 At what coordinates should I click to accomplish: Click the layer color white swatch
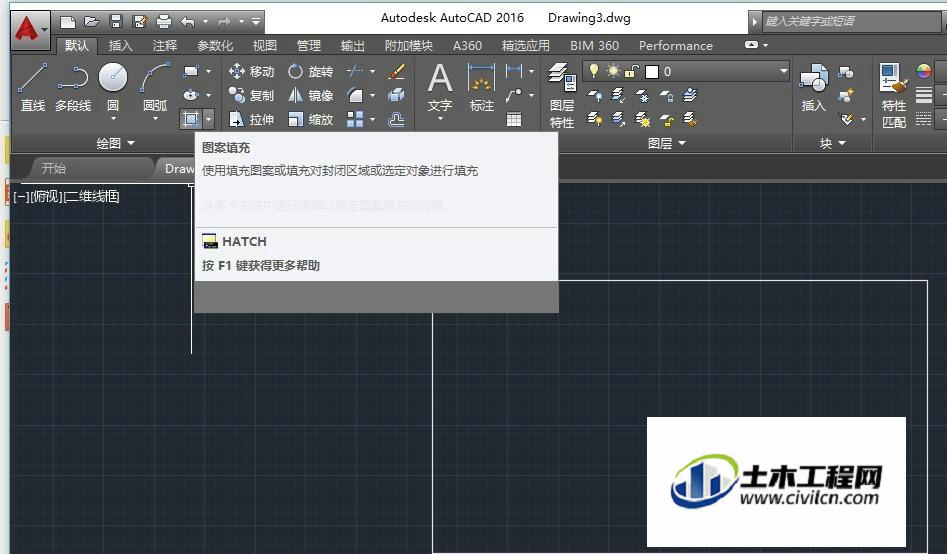click(x=652, y=72)
